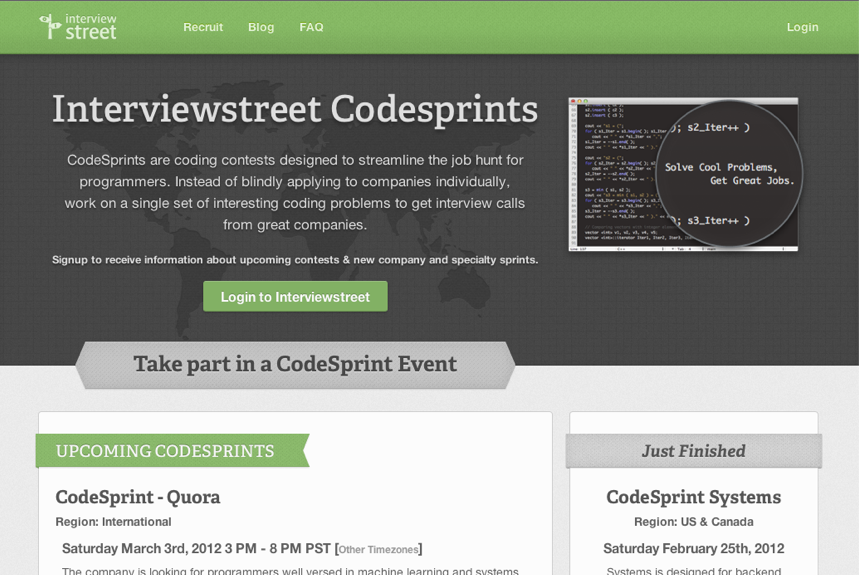Open the CodeSprint Systems event title

[x=693, y=497]
